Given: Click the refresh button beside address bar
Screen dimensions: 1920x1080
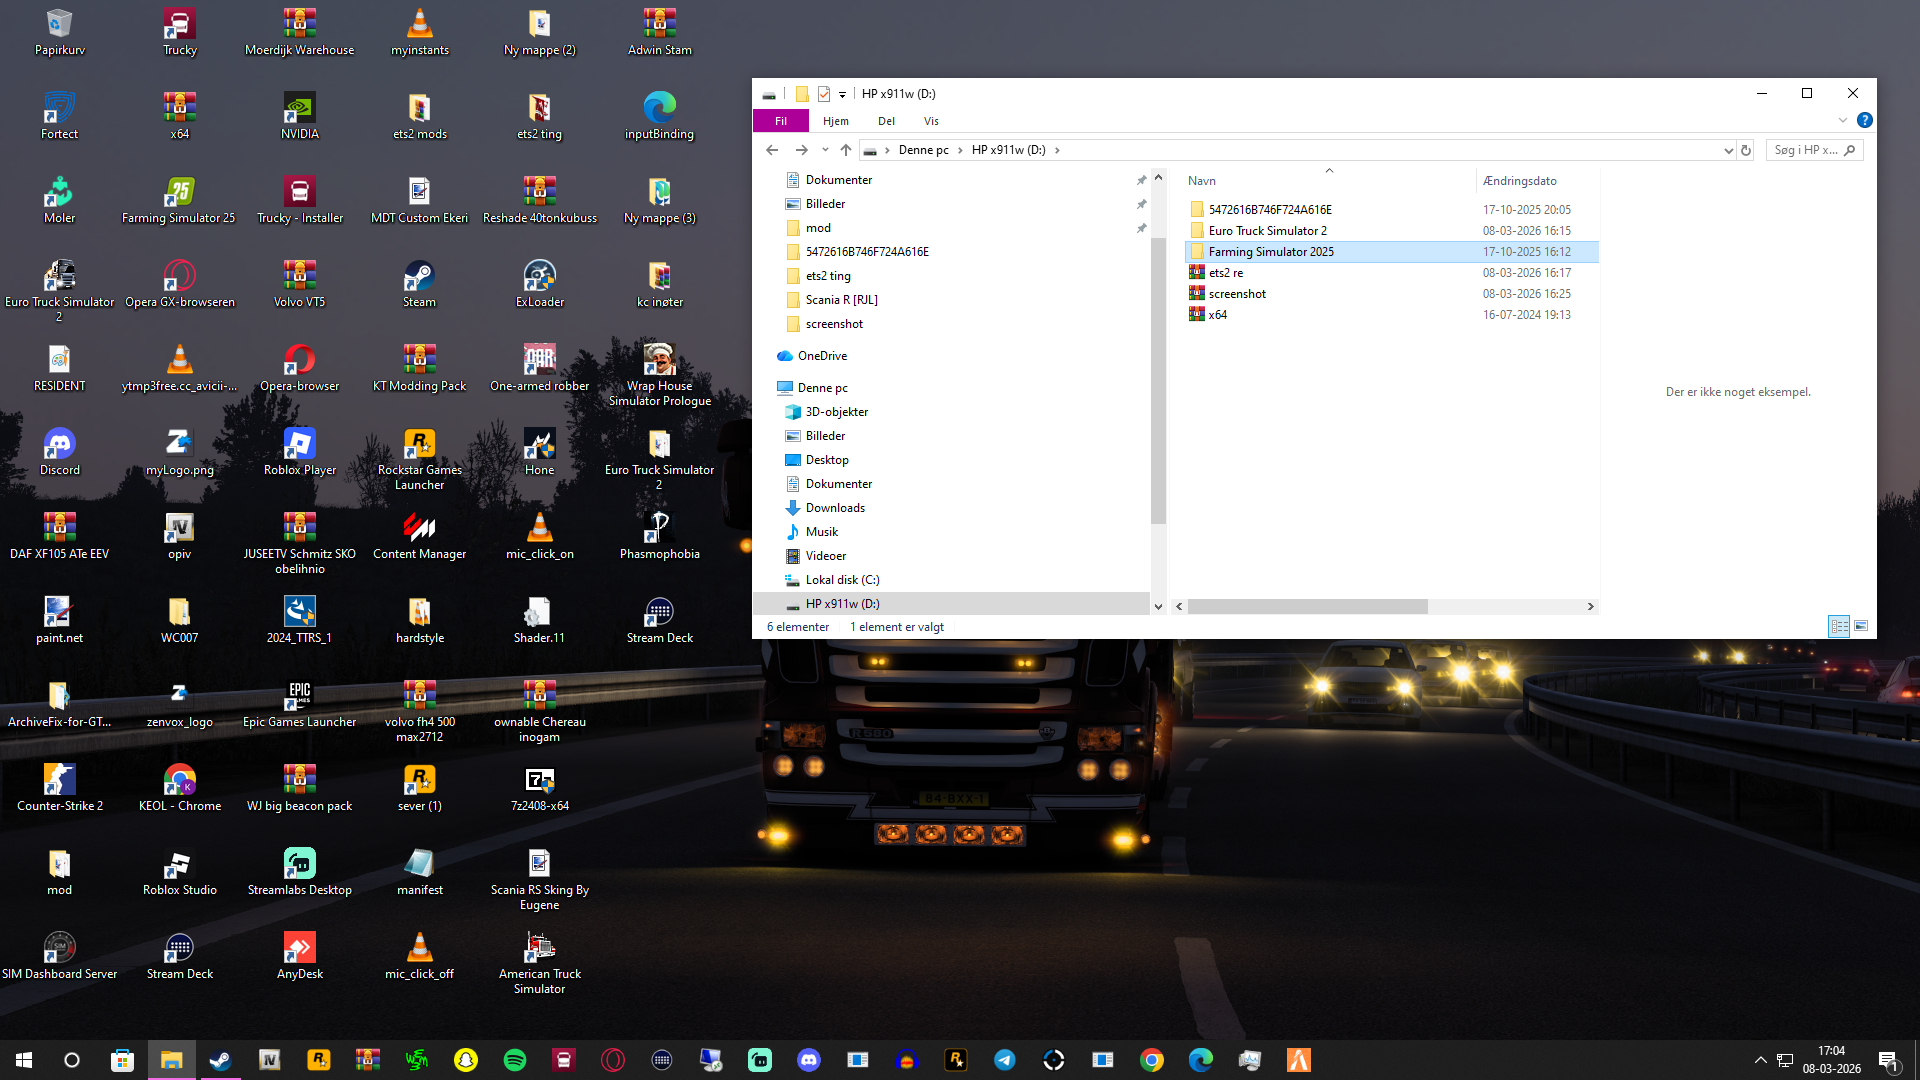Looking at the screenshot, I should coord(1746,150).
